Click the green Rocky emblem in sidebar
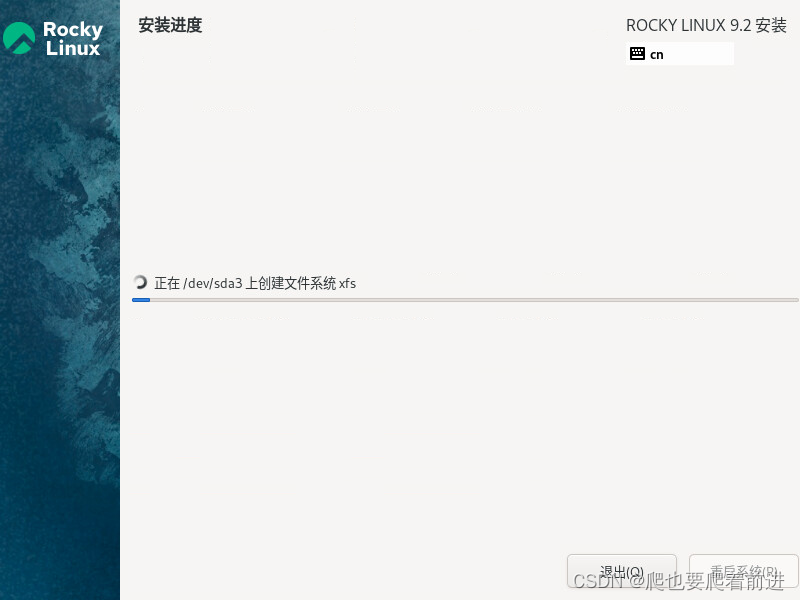This screenshot has height=600, width=800. click(20, 37)
